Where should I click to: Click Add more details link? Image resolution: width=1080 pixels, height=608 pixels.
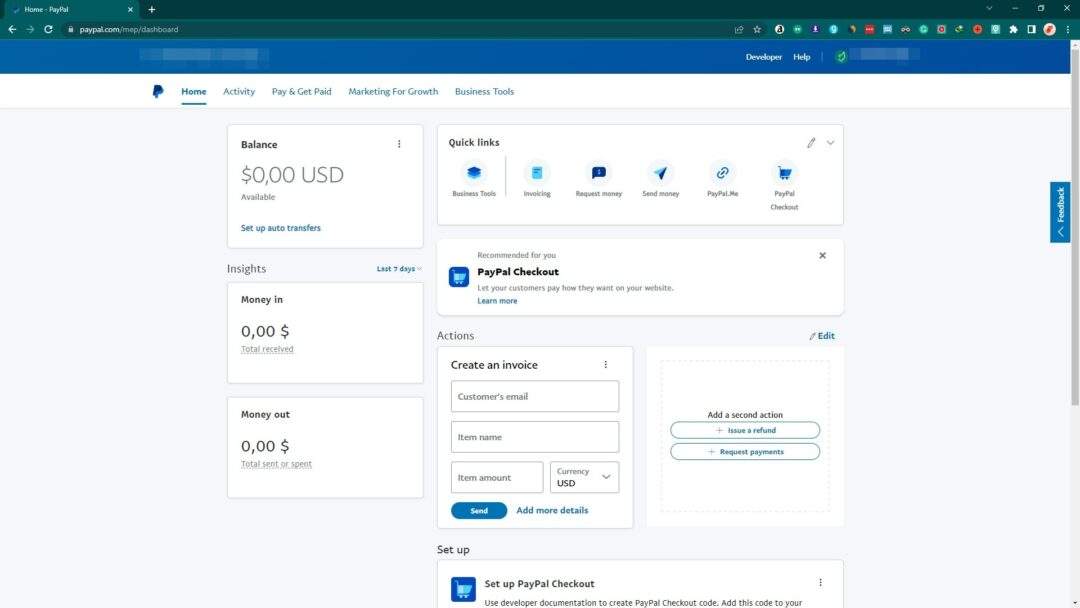click(552, 510)
